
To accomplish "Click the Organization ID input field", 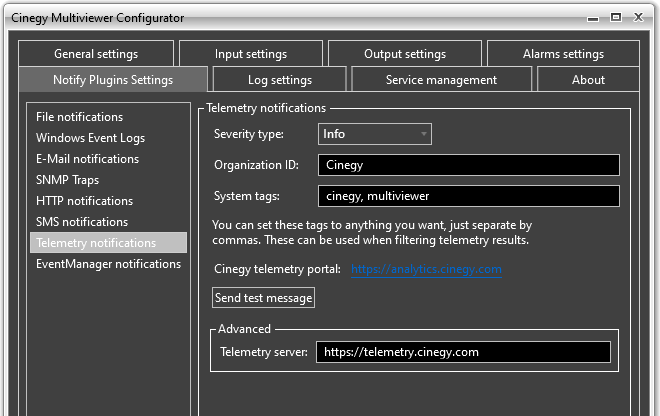I will pyautogui.click(x=468, y=165).
